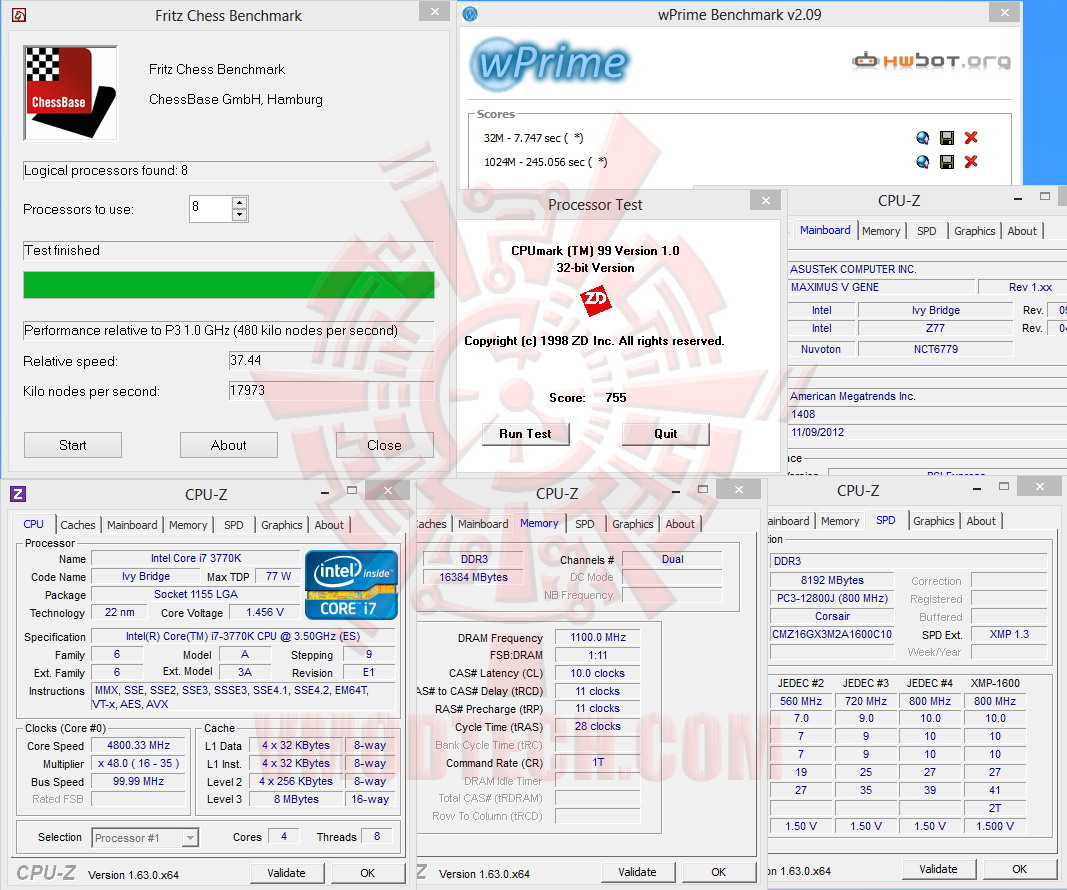Click the Processors to use input field
The image size is (1067, 890).
(211, 209)
